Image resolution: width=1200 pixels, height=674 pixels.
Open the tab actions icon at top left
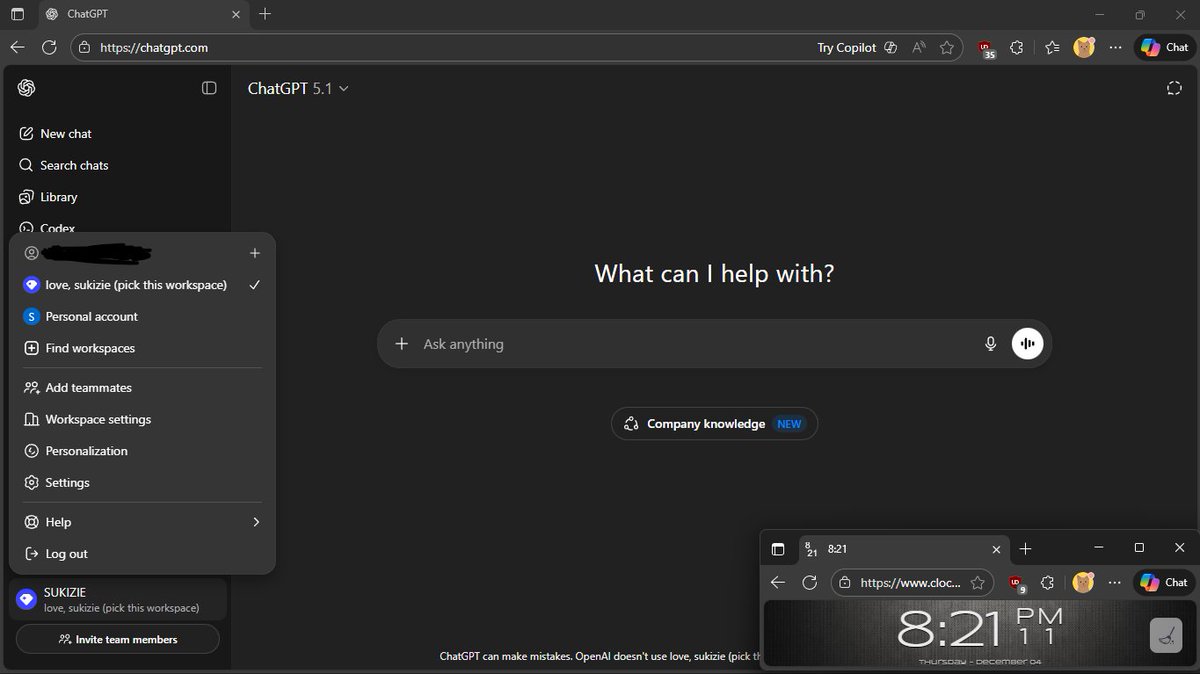pos(17,14)
